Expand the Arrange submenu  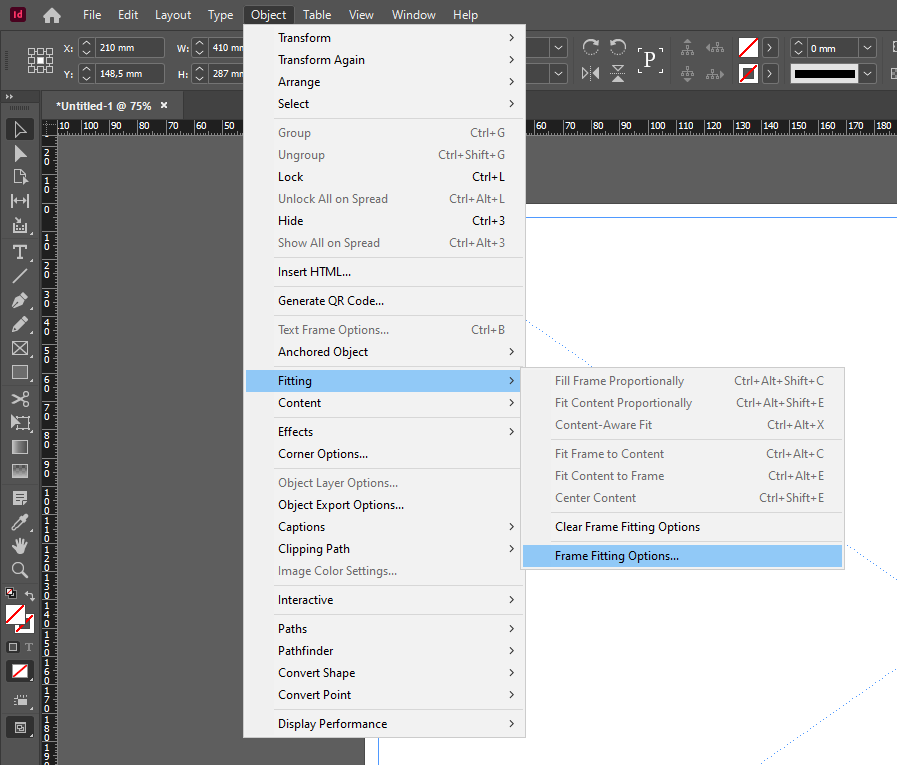click(x=384, y=82)
